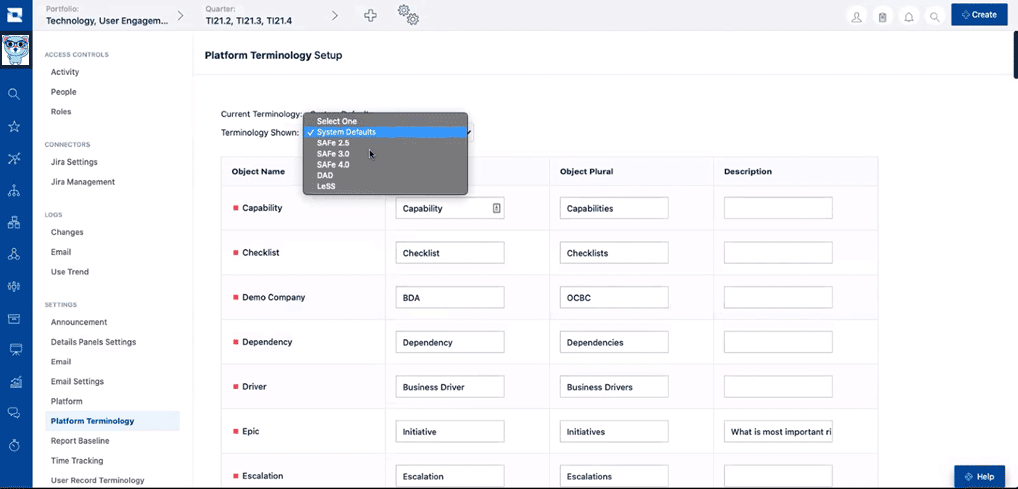The width and height of the screenshot is (1018, 489).
Task: Click the icon inside Capability name field
Action: [496, 208]
